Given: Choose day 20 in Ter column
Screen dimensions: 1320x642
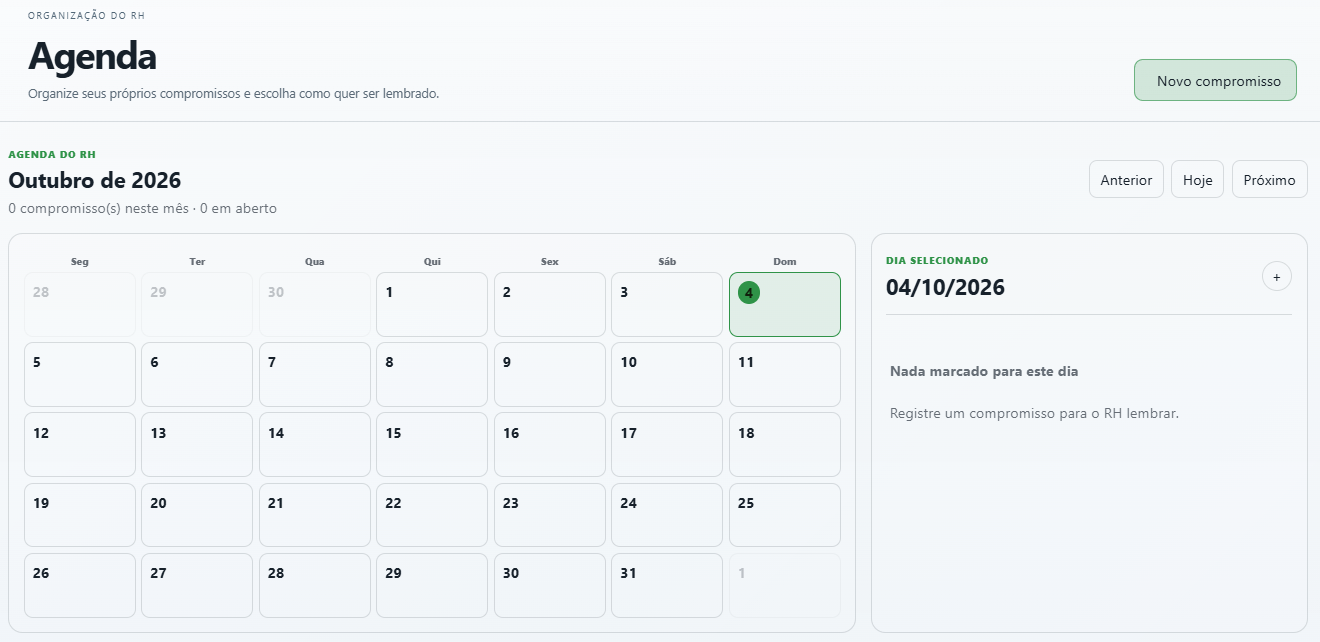Looking at the screenshot, I should (197, 515).
